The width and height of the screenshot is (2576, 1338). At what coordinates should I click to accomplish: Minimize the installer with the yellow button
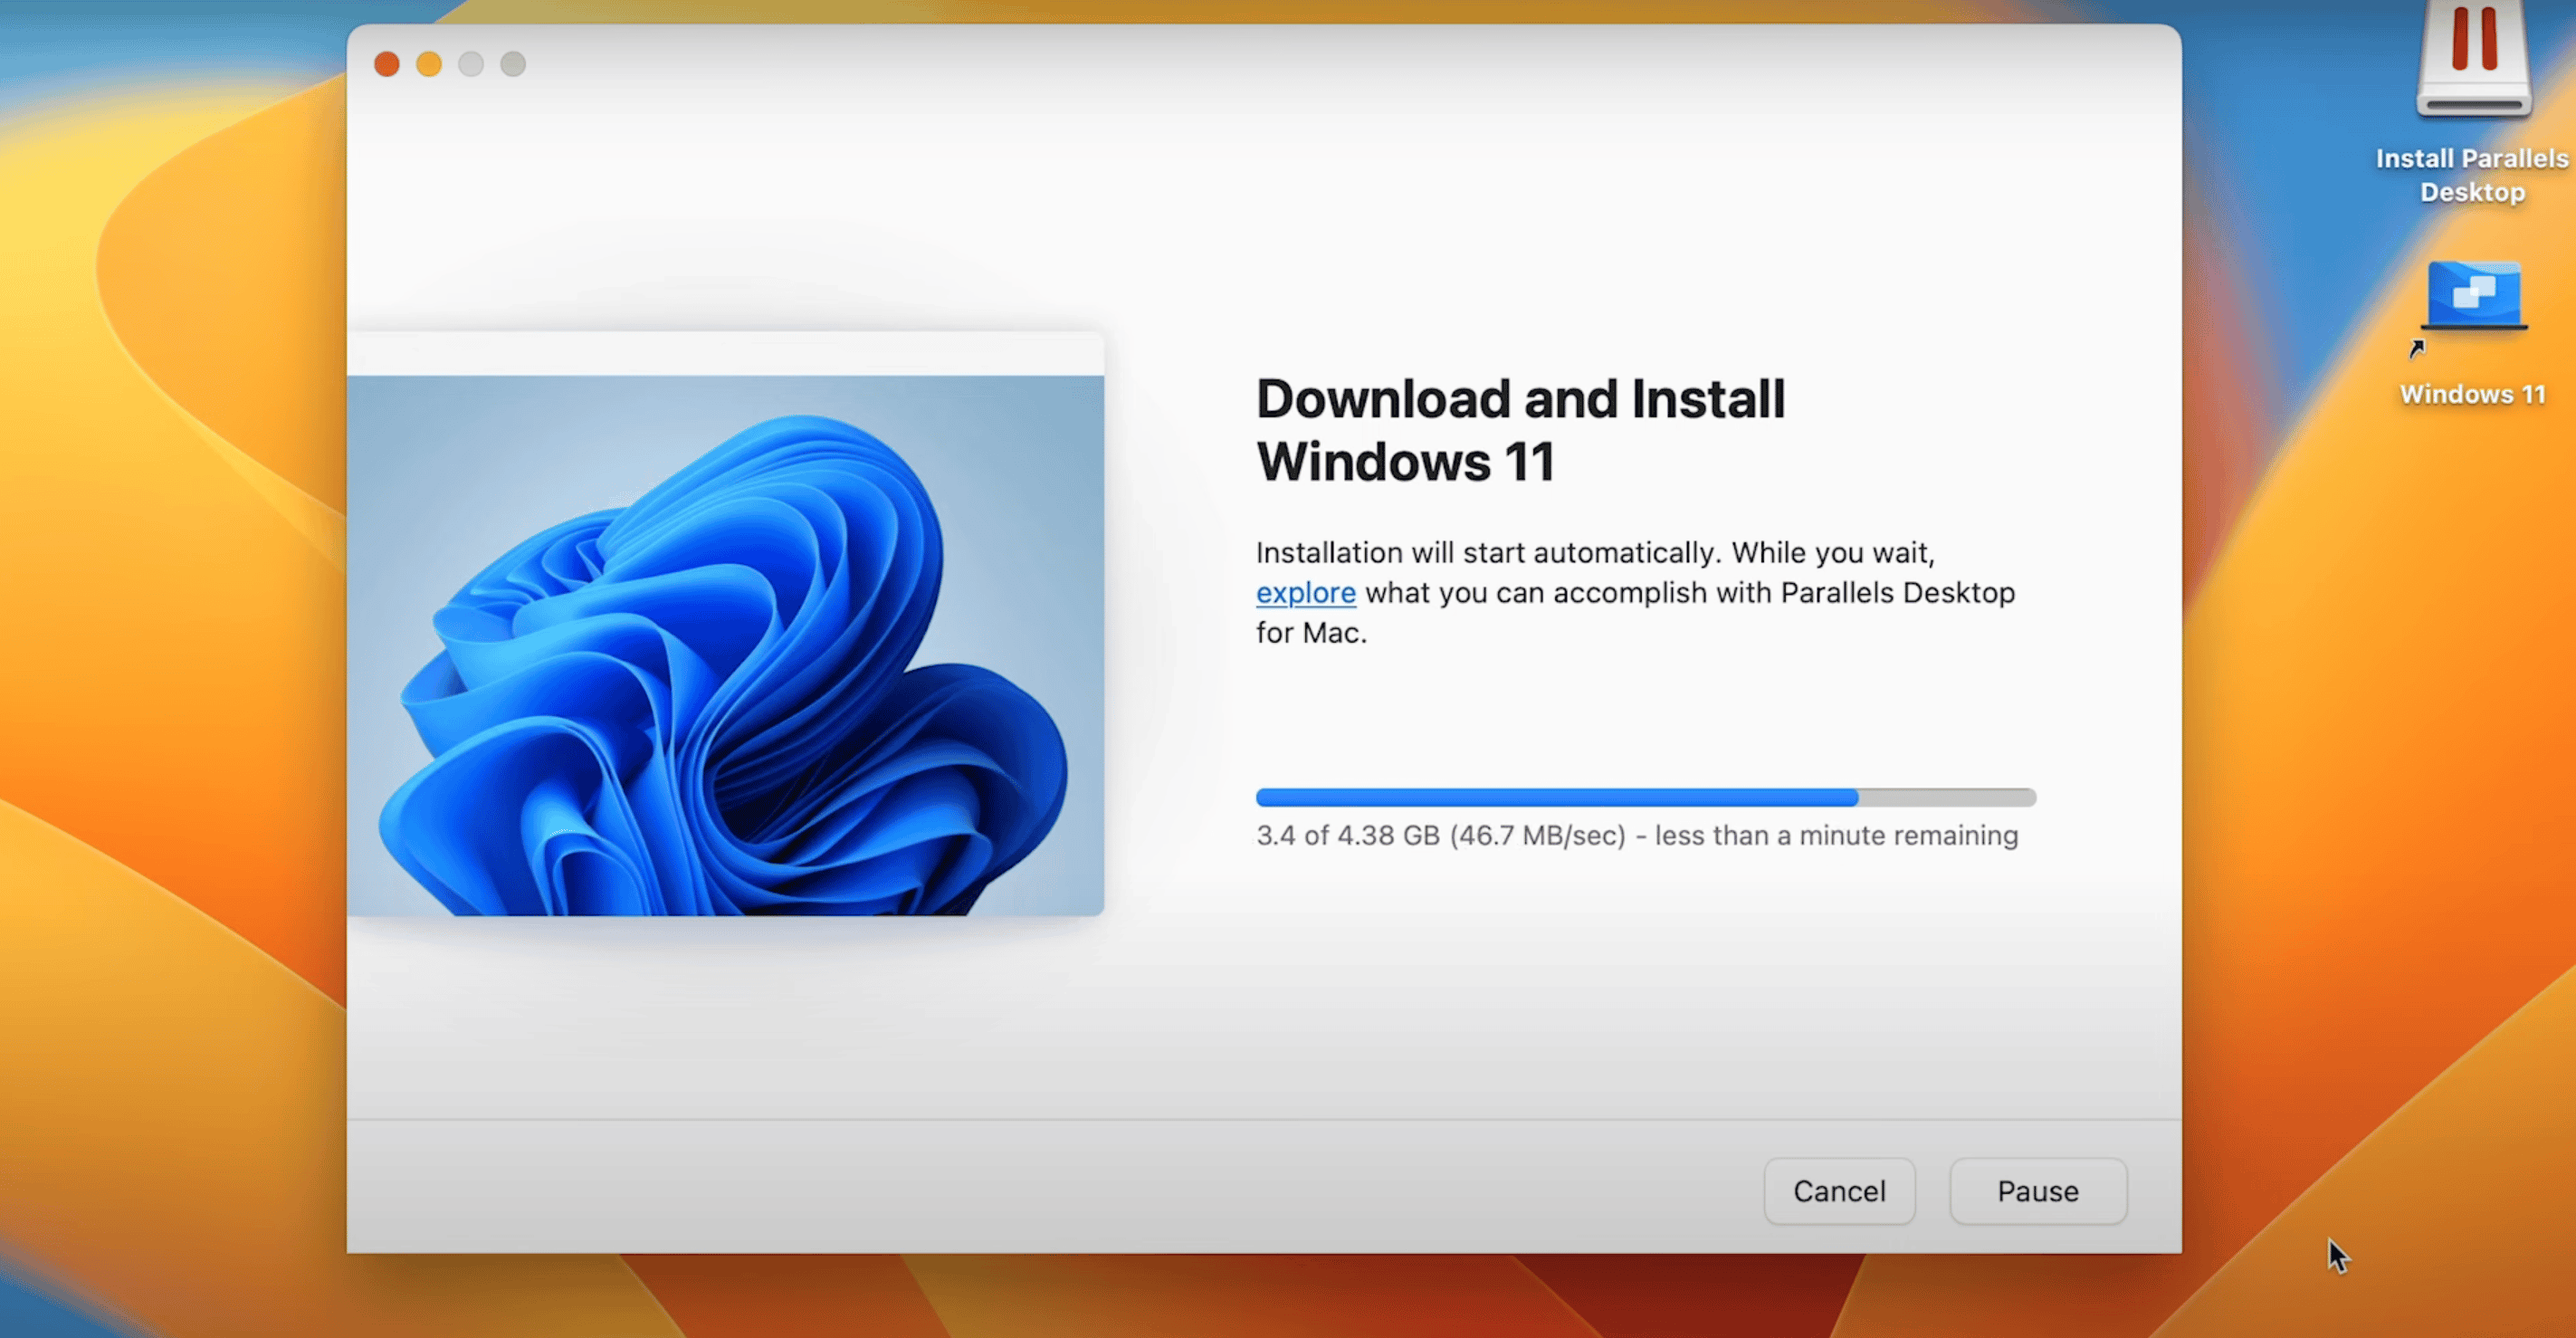[x=429, y=65]
